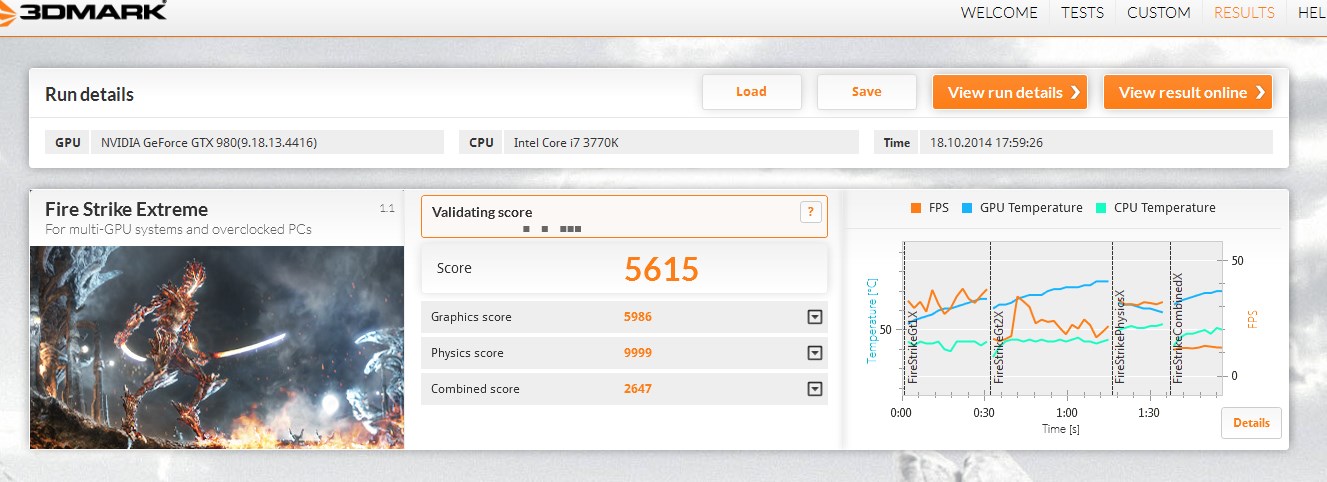Click the green CPU Temperature legend swatch
This screenshot has height=482, width=1327.
(x=1101, y=208)
